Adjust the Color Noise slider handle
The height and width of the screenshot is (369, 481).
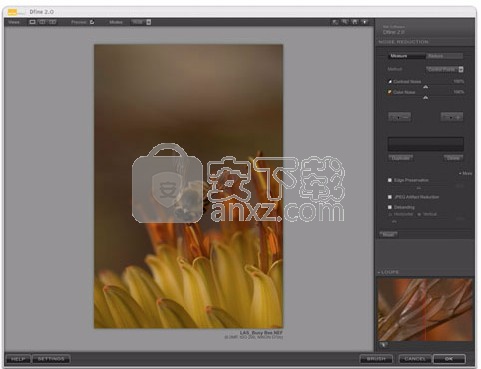[426, 98]
